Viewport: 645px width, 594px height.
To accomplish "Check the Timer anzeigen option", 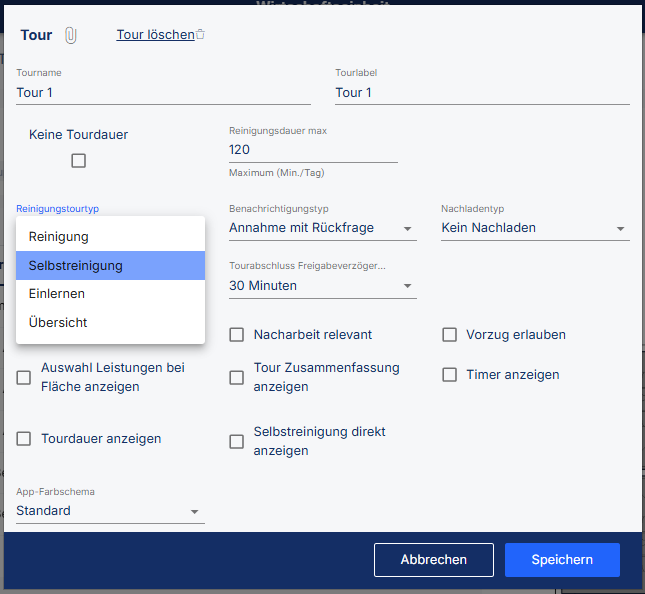I will (450, 375).
